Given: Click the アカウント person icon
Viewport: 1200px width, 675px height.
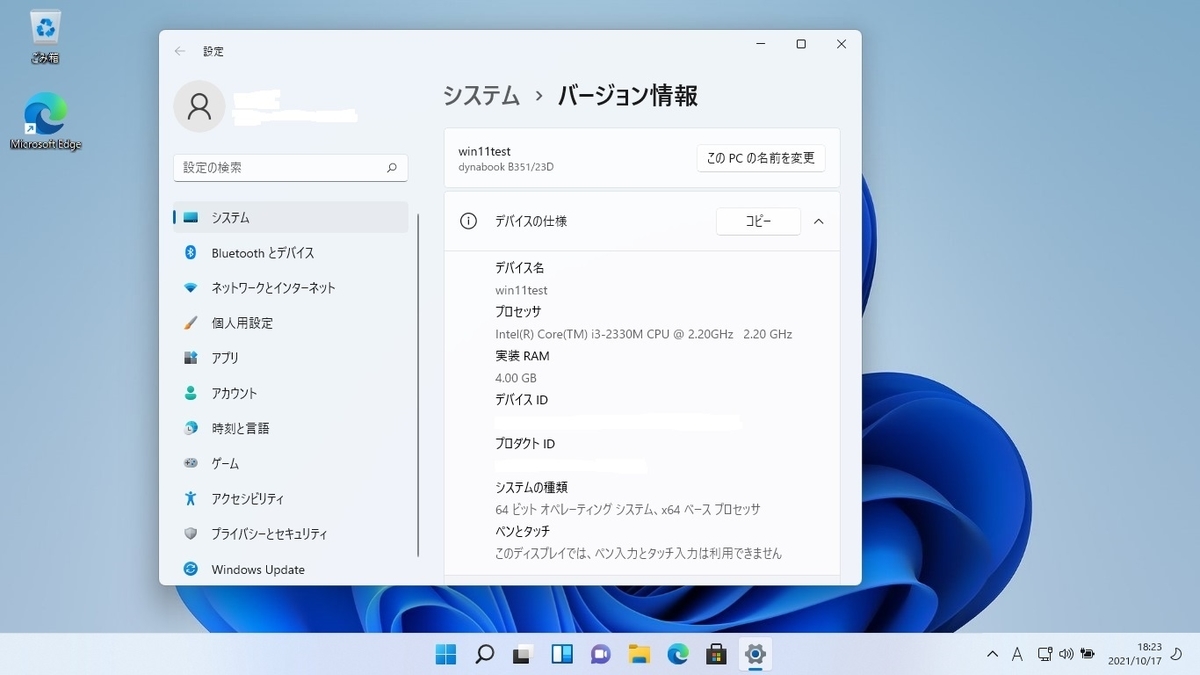Looking at the screenshot, I should pos(191,393).
